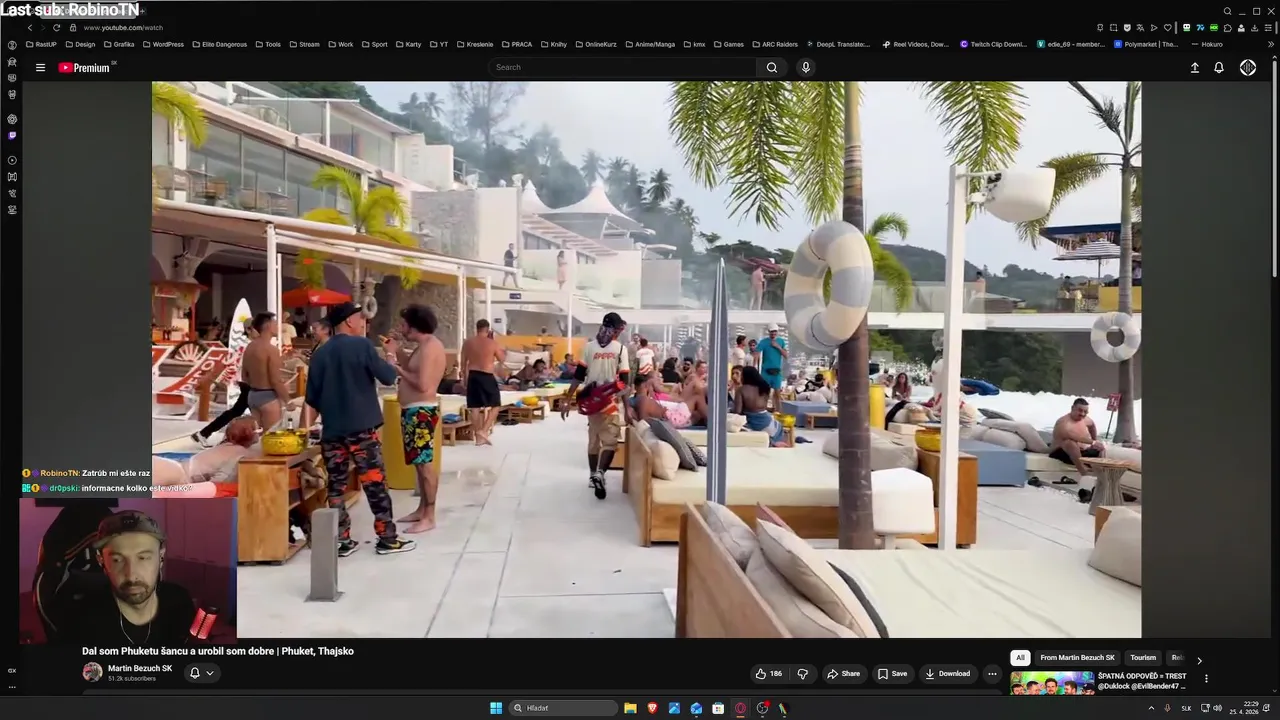Start voice search with the microphone
Viewport: 1280px width, 720px height.
click(x=806, y=67)
